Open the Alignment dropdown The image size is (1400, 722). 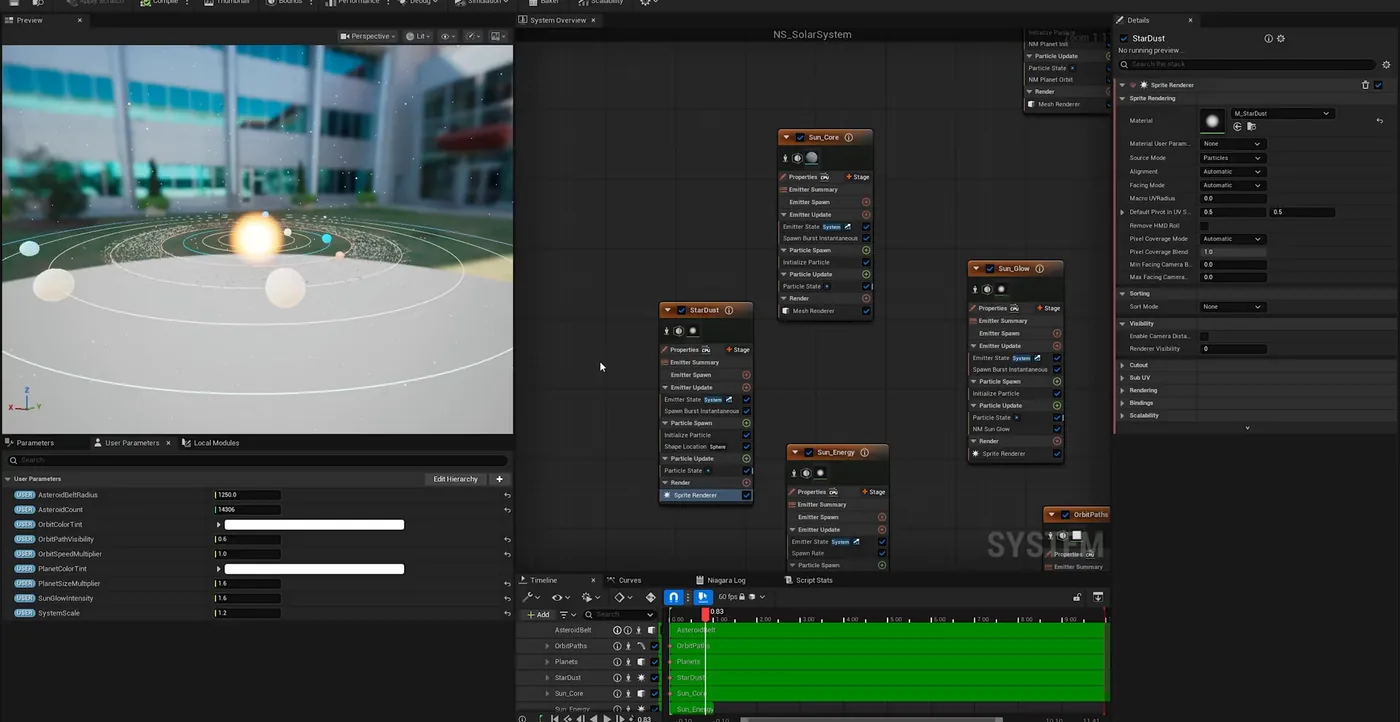[x=1232, y=172]
